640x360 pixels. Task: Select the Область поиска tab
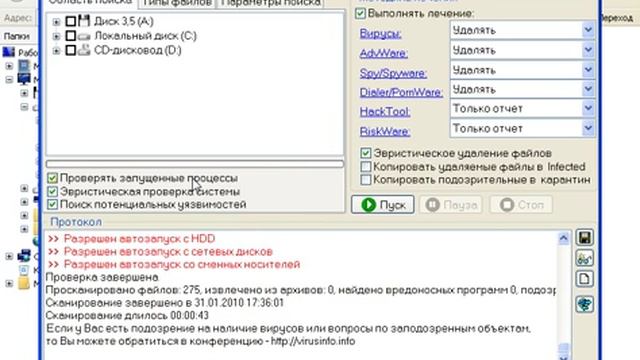(x=90, y=3)
